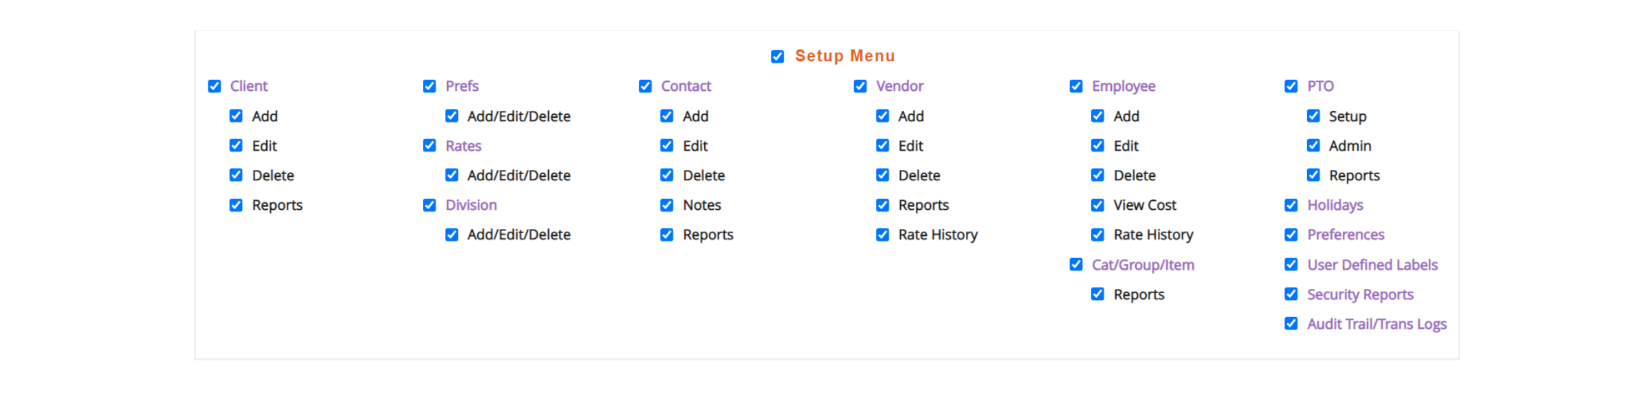Click the Setup Menu heading text
The width and height of the screenshot is (1643, 415).
(x=845, y=56)
